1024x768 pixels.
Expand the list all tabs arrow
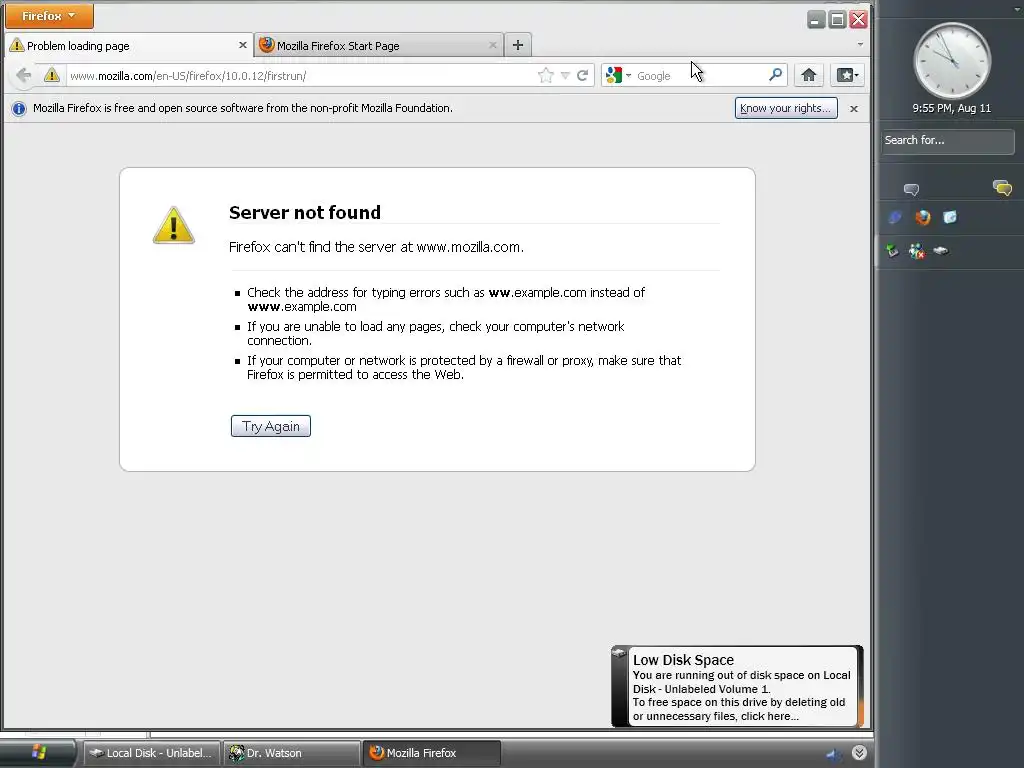[860, 45]
